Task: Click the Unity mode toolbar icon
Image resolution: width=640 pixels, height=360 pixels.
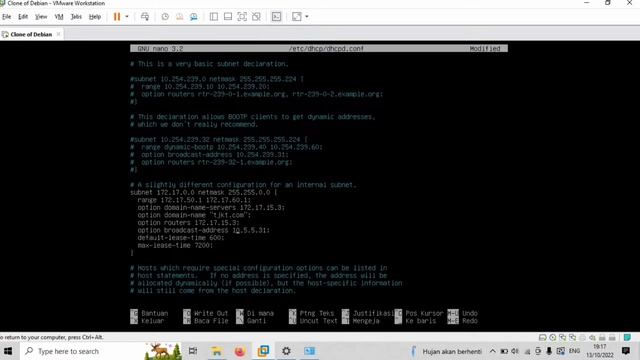Action: pyautogui.click(x=256, y=17)
